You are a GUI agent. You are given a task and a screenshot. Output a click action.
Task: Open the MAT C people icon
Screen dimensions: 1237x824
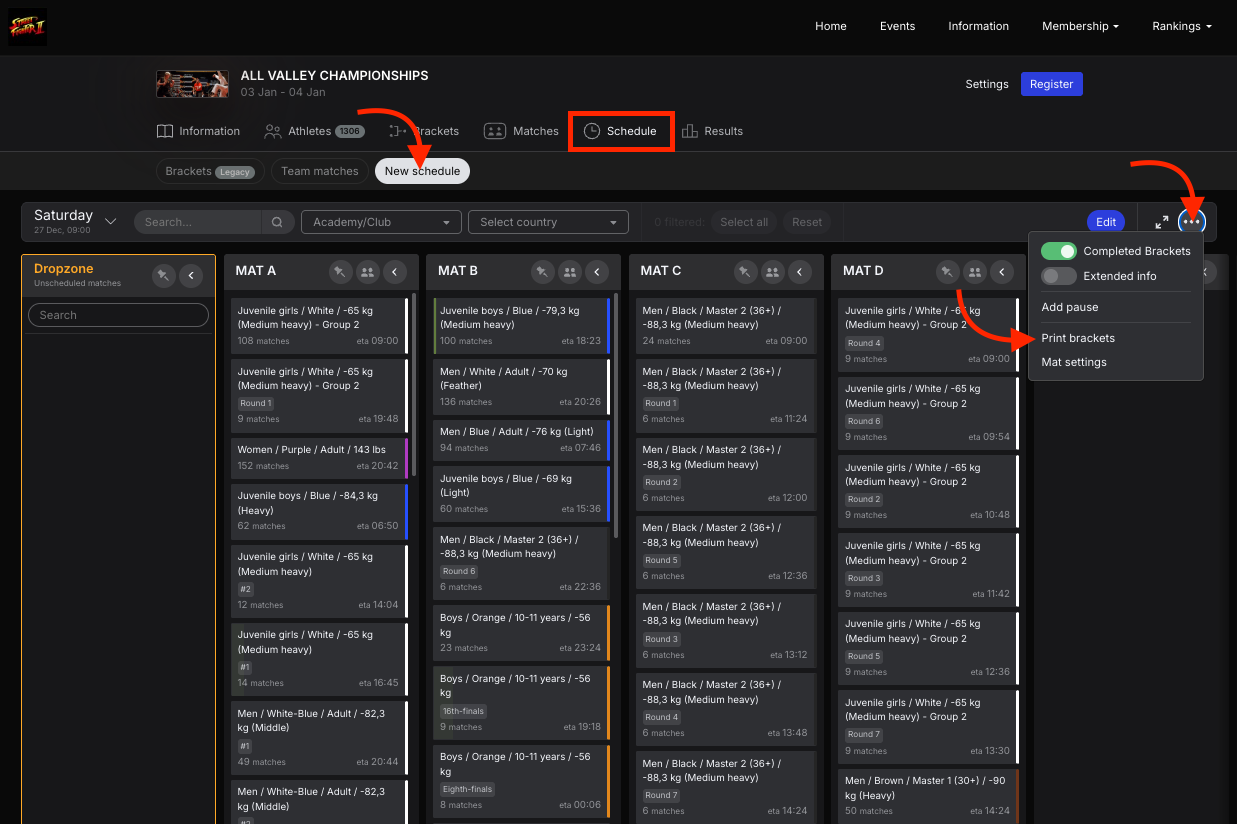[773, 271]
